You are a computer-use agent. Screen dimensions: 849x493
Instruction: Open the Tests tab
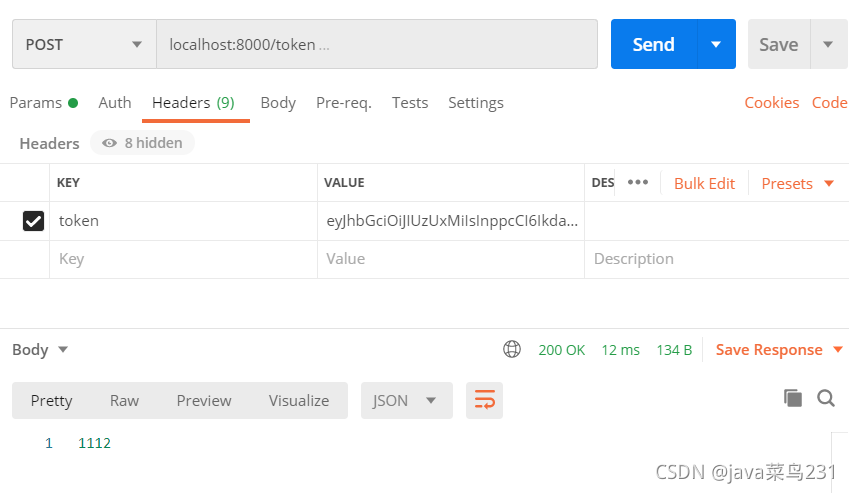pos(410,103)
